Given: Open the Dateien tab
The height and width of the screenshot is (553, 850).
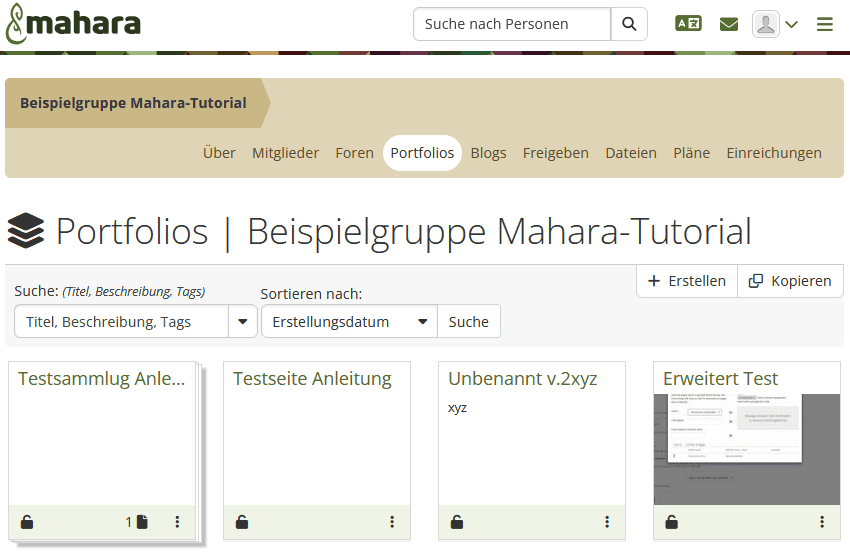Looking at the screenshot, I should [x=631, y=153].
